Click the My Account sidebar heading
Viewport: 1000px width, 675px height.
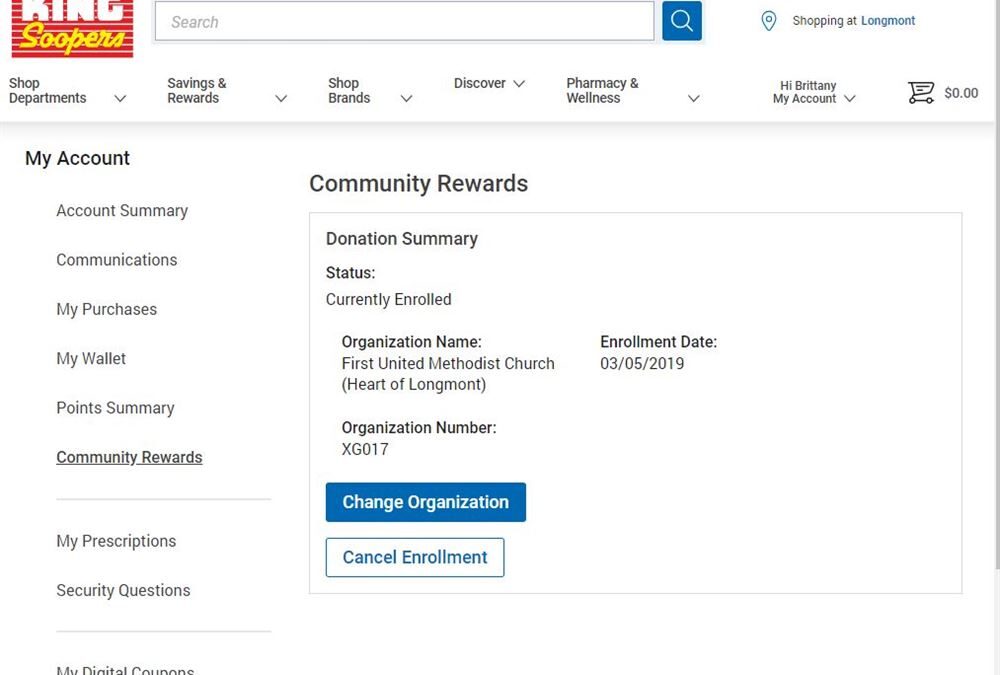pos(77,158)
